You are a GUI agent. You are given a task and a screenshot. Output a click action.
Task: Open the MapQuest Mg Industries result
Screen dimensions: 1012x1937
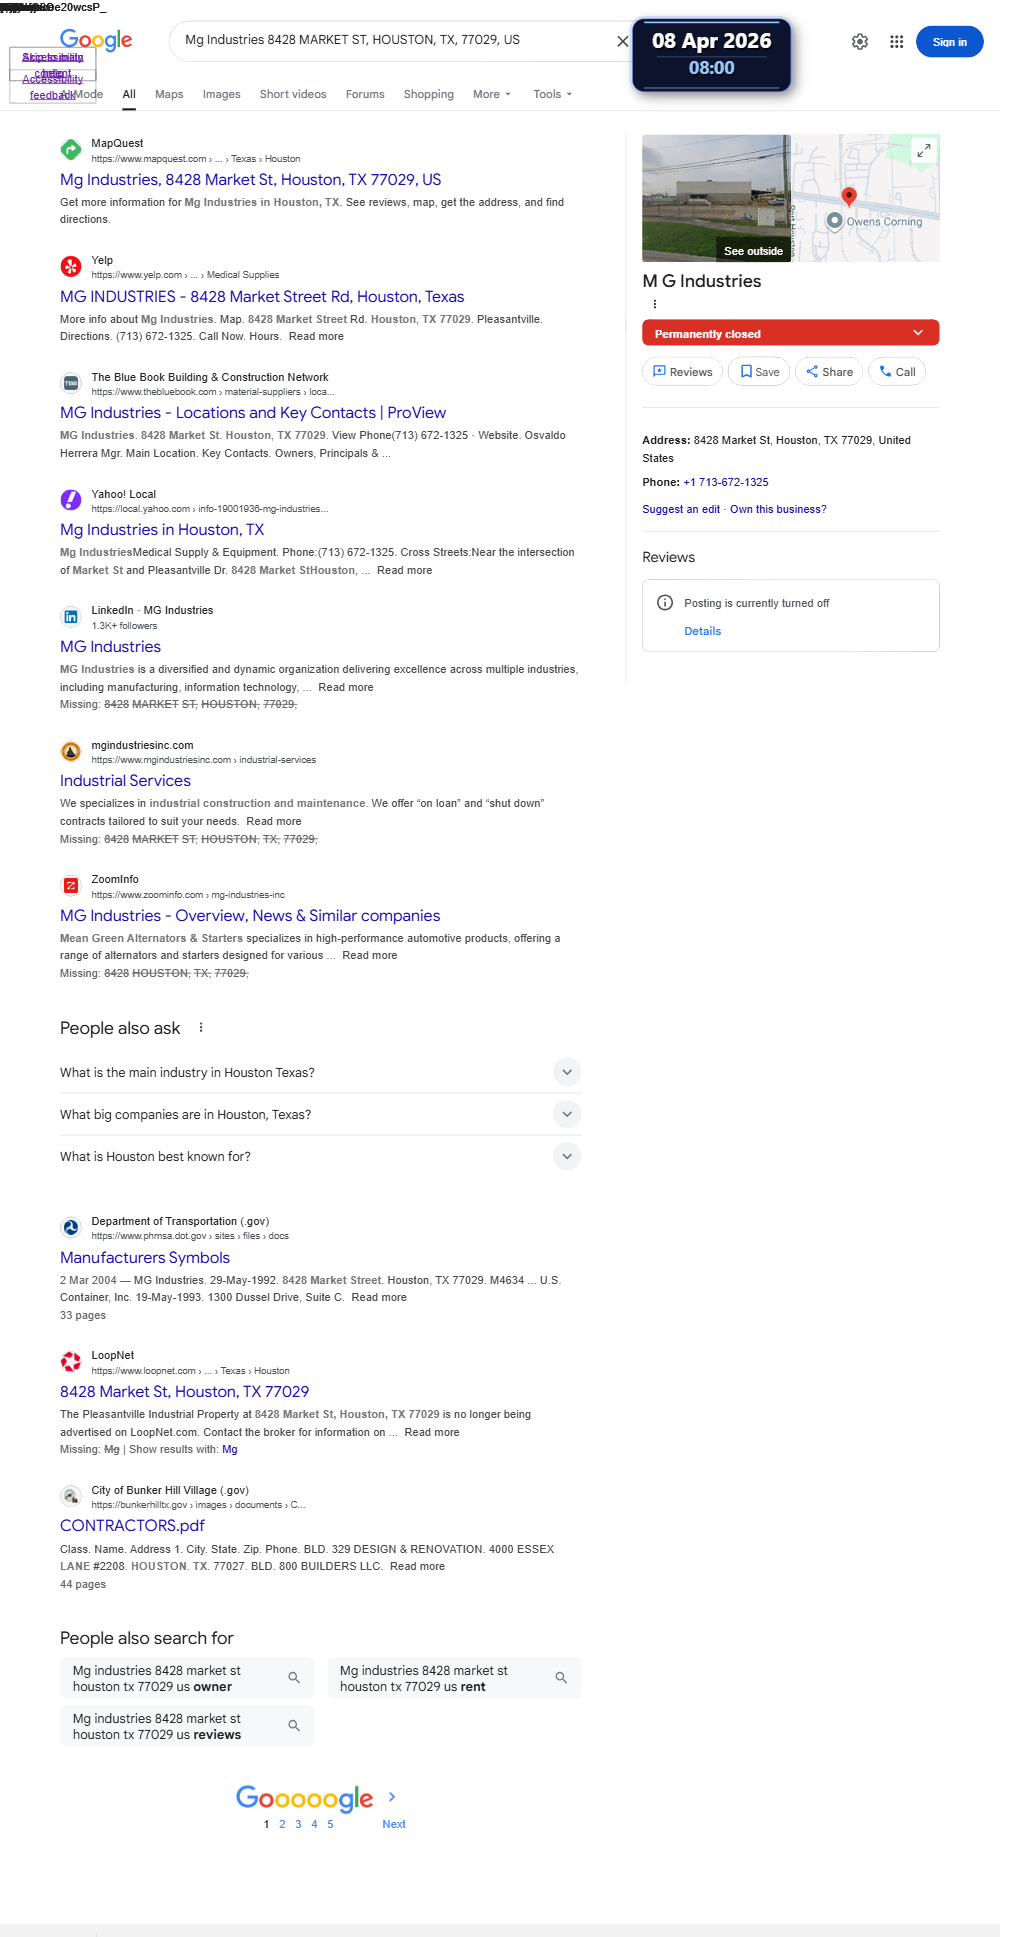coord(250,180)
